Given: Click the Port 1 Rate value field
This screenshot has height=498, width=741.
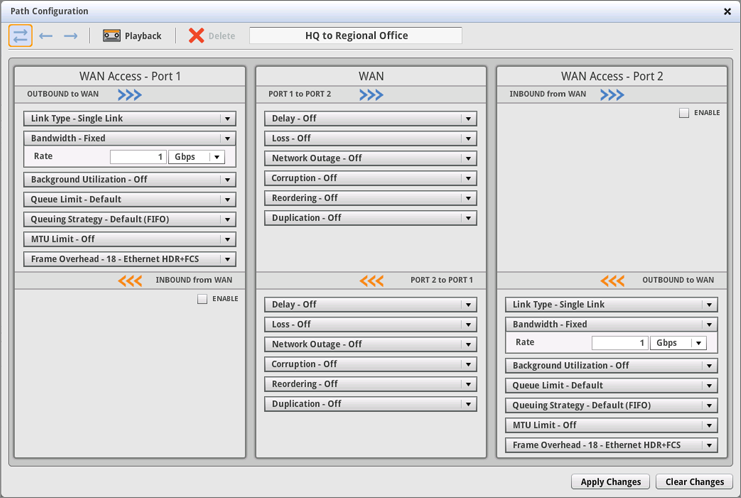Looking at the screenshot, I should click(138, 157).
